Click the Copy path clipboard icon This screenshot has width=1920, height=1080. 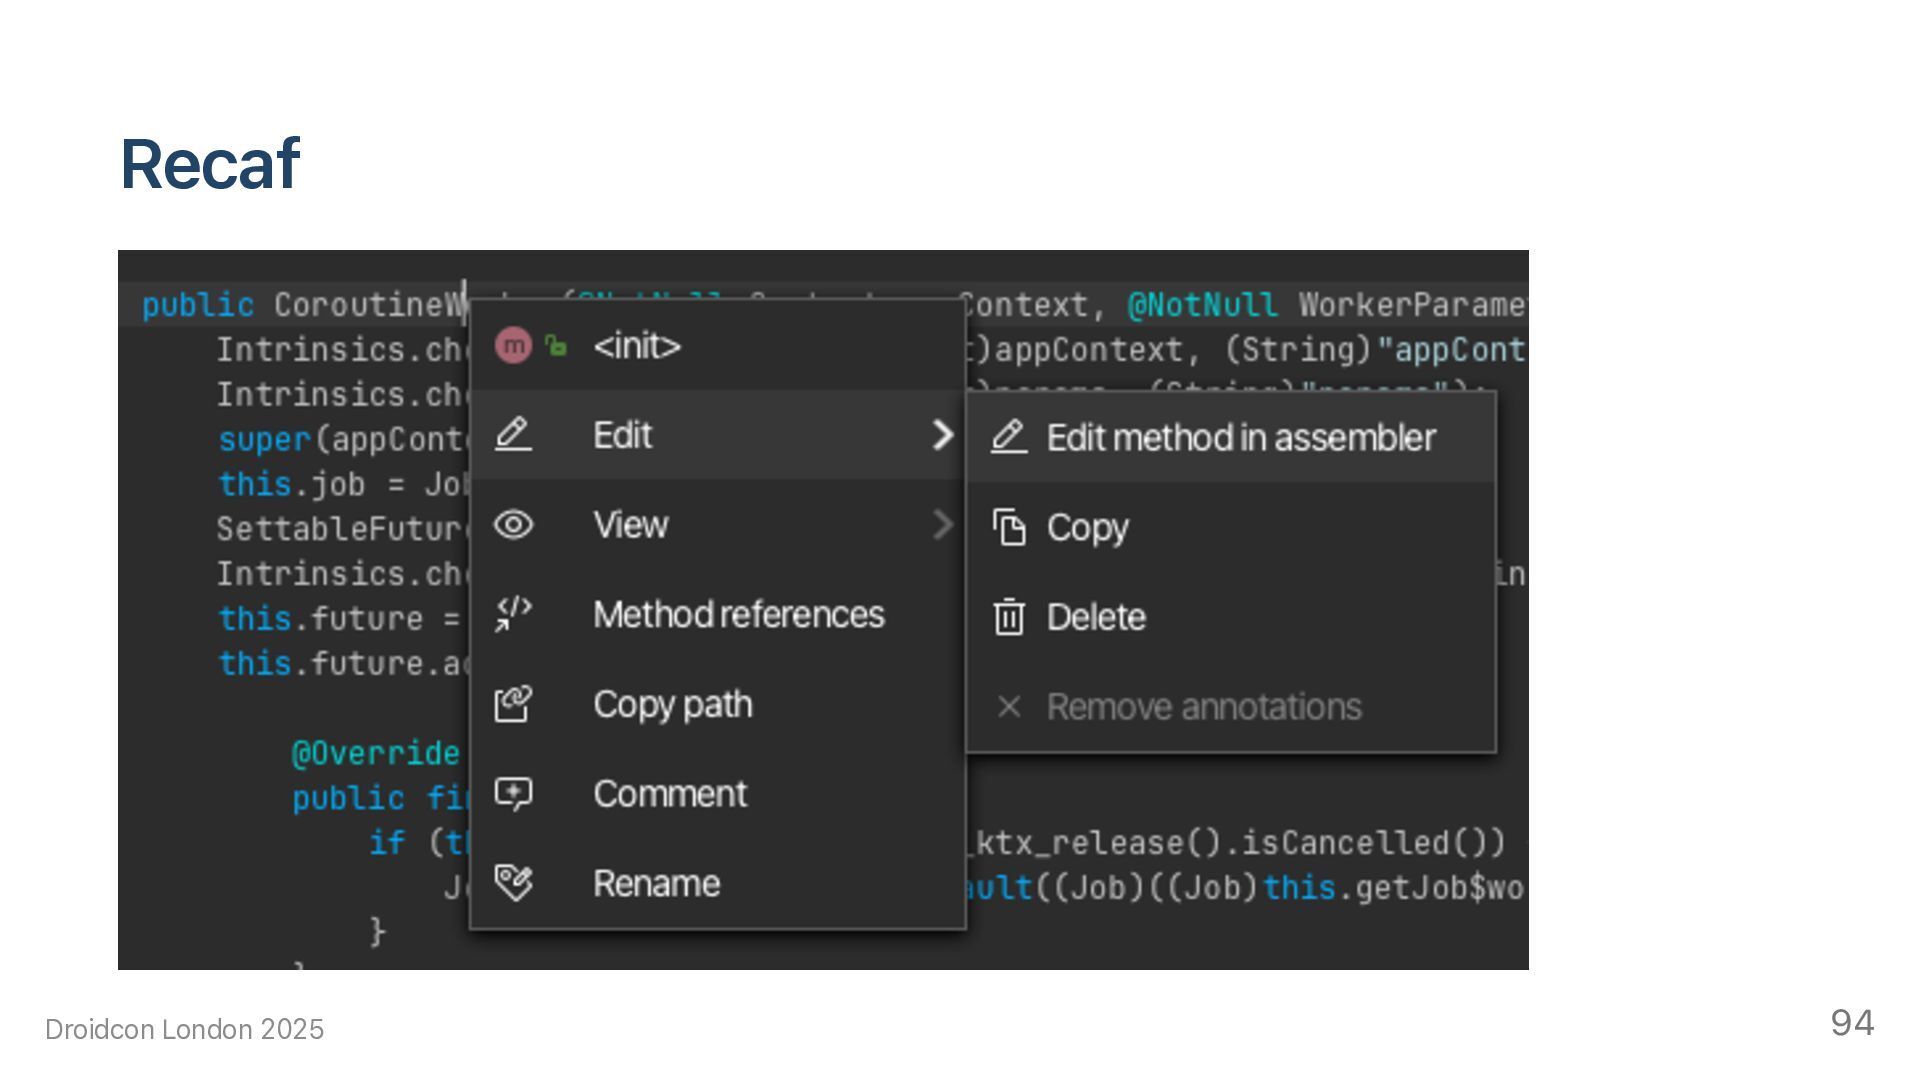513,704
